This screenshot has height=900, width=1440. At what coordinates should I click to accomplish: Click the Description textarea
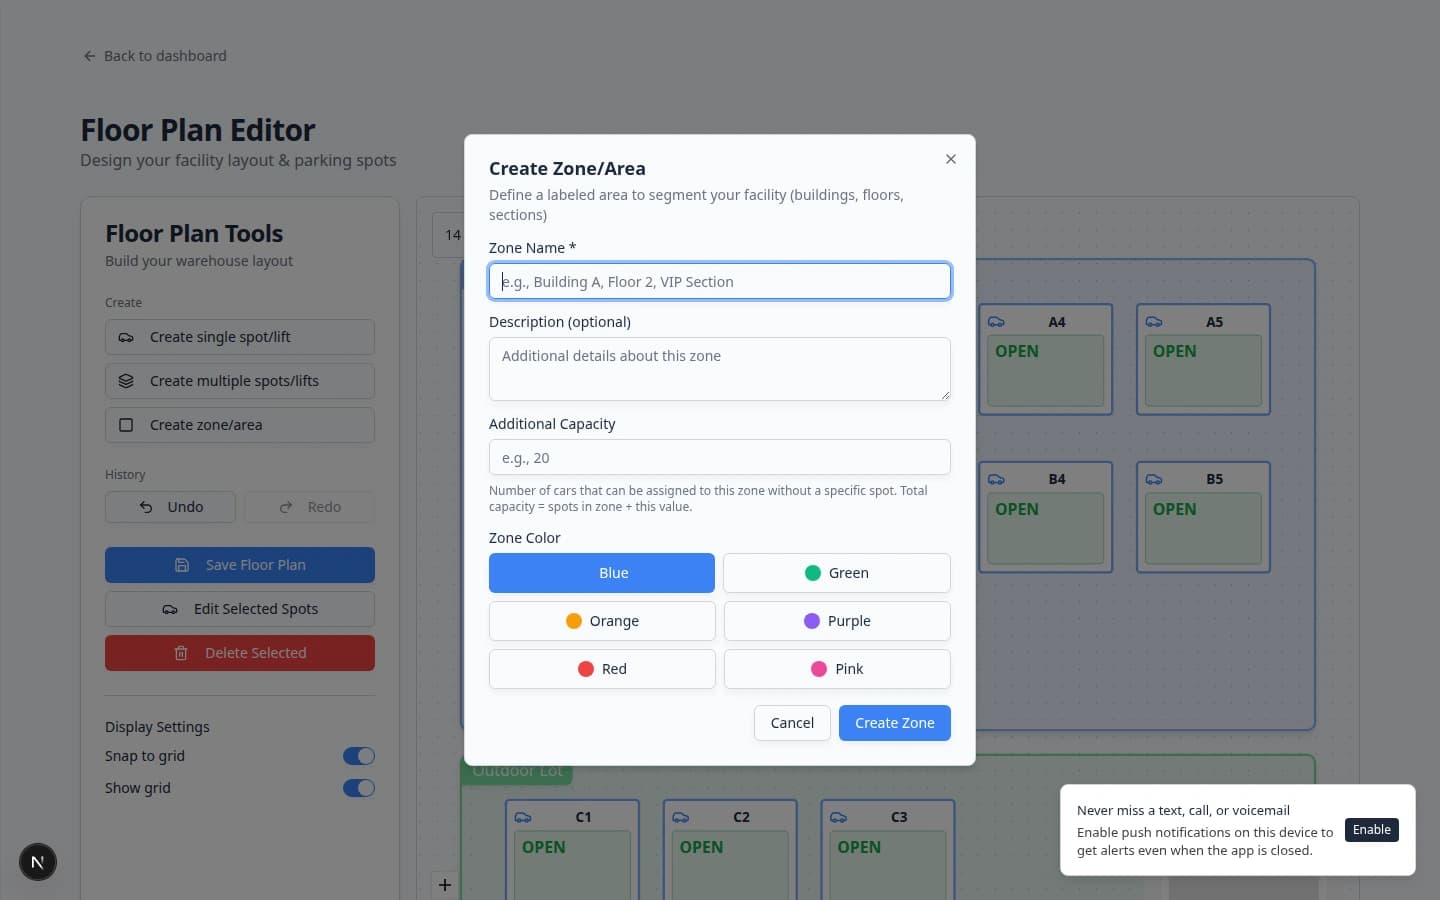coord(719,369)
